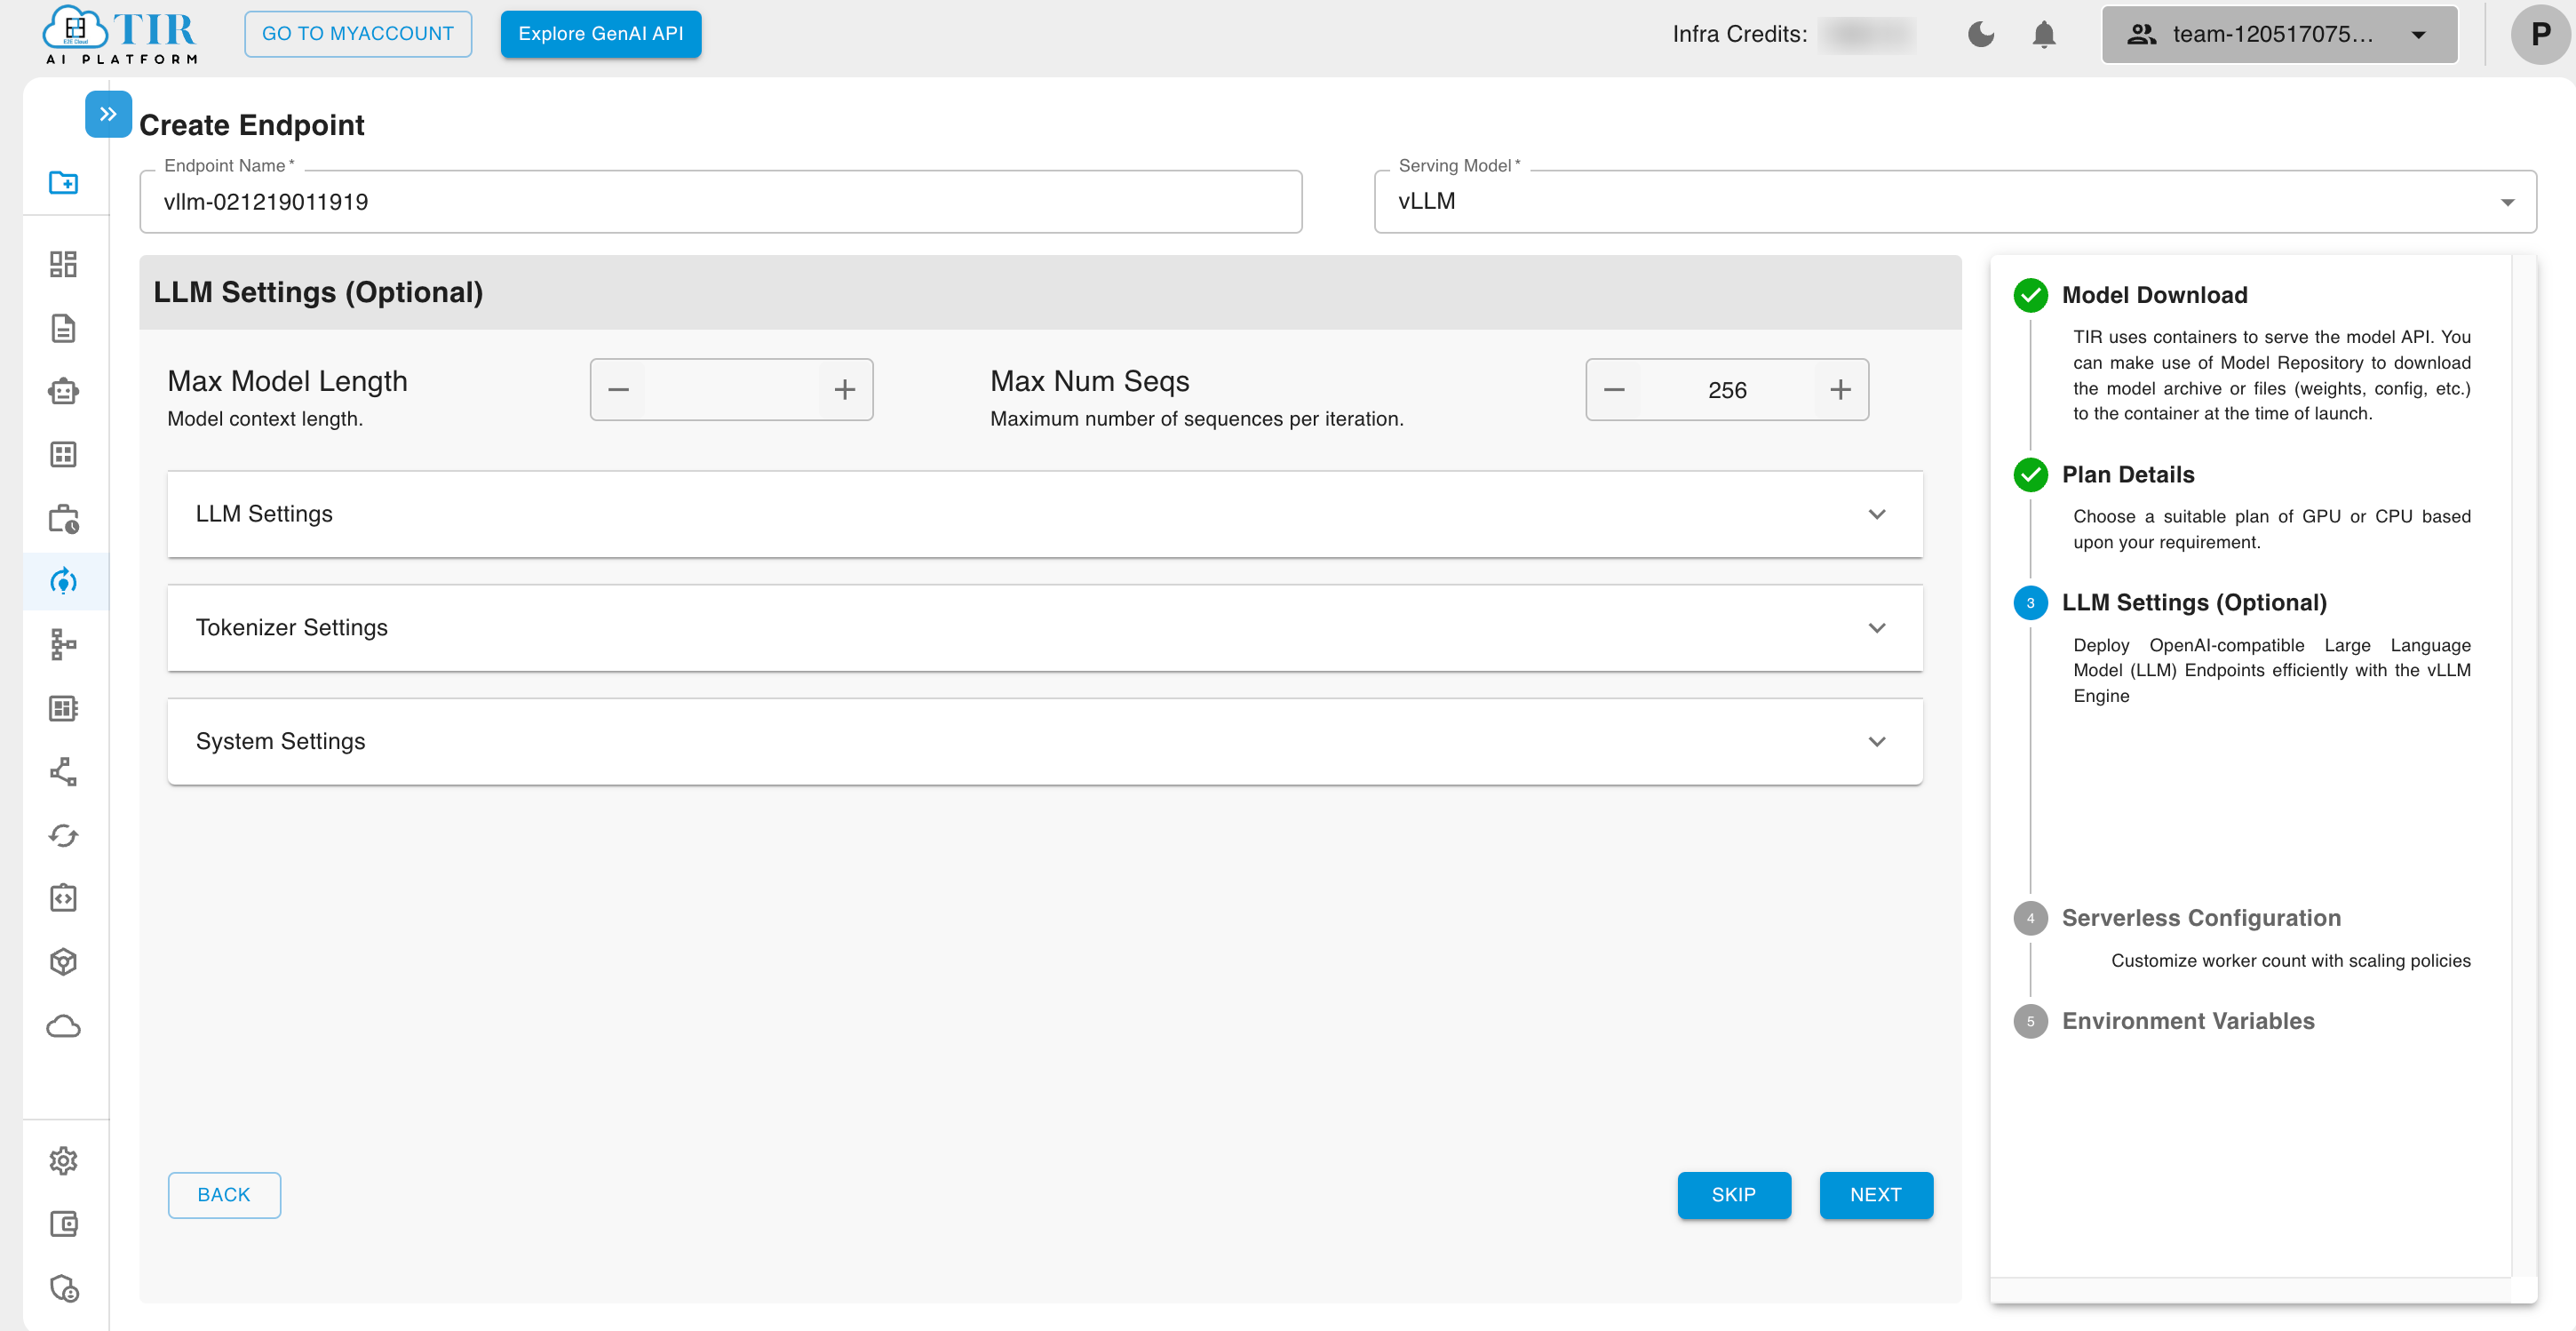
Task: Click the Create Endpoint heading
Action: (252, 125)
